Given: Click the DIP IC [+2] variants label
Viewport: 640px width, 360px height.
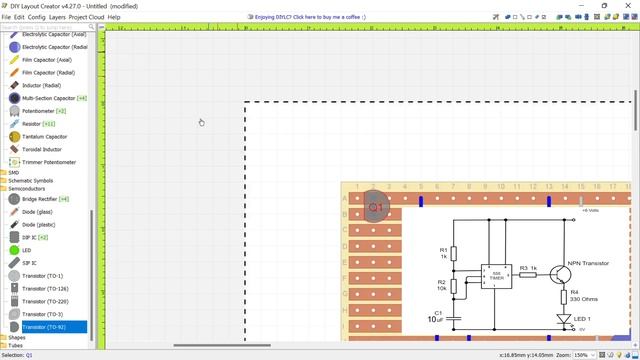Looking at the screenshot, I should pos(43,237).
